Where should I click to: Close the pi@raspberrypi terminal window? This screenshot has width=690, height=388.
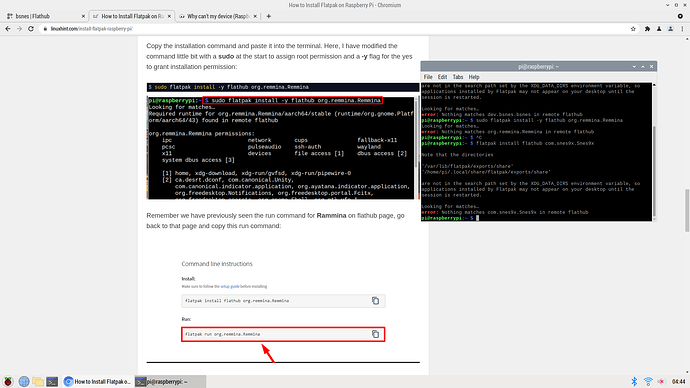(652, 66)
